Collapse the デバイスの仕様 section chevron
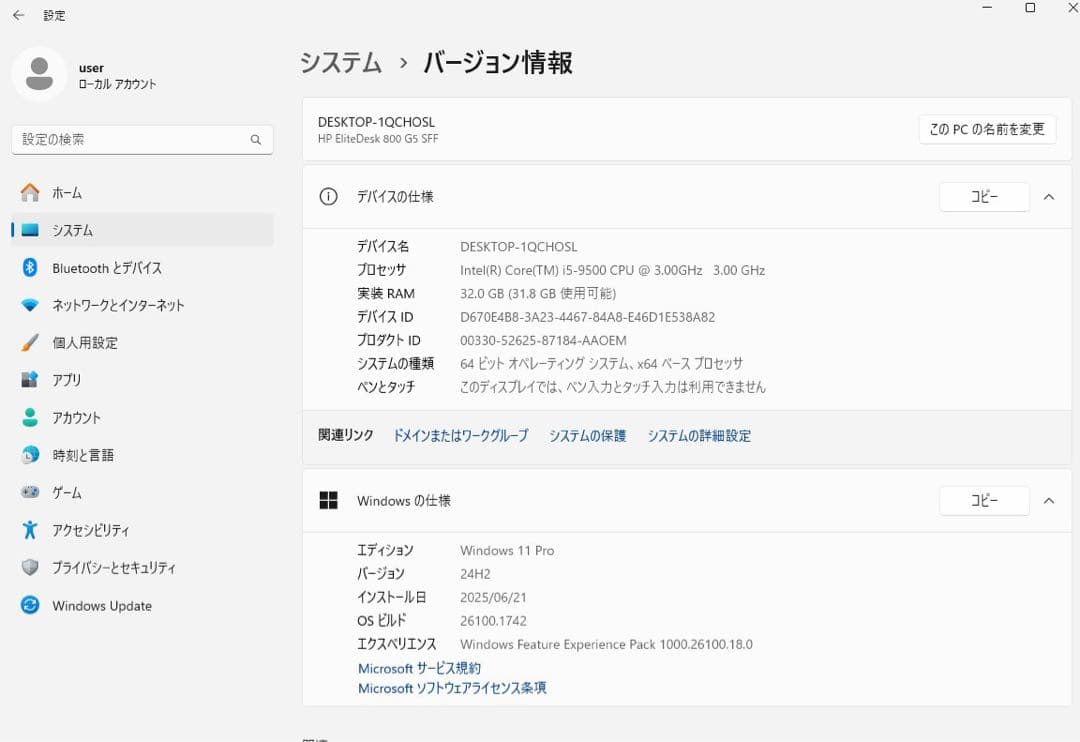The image size is (1080, 742). pos(1049,196)
